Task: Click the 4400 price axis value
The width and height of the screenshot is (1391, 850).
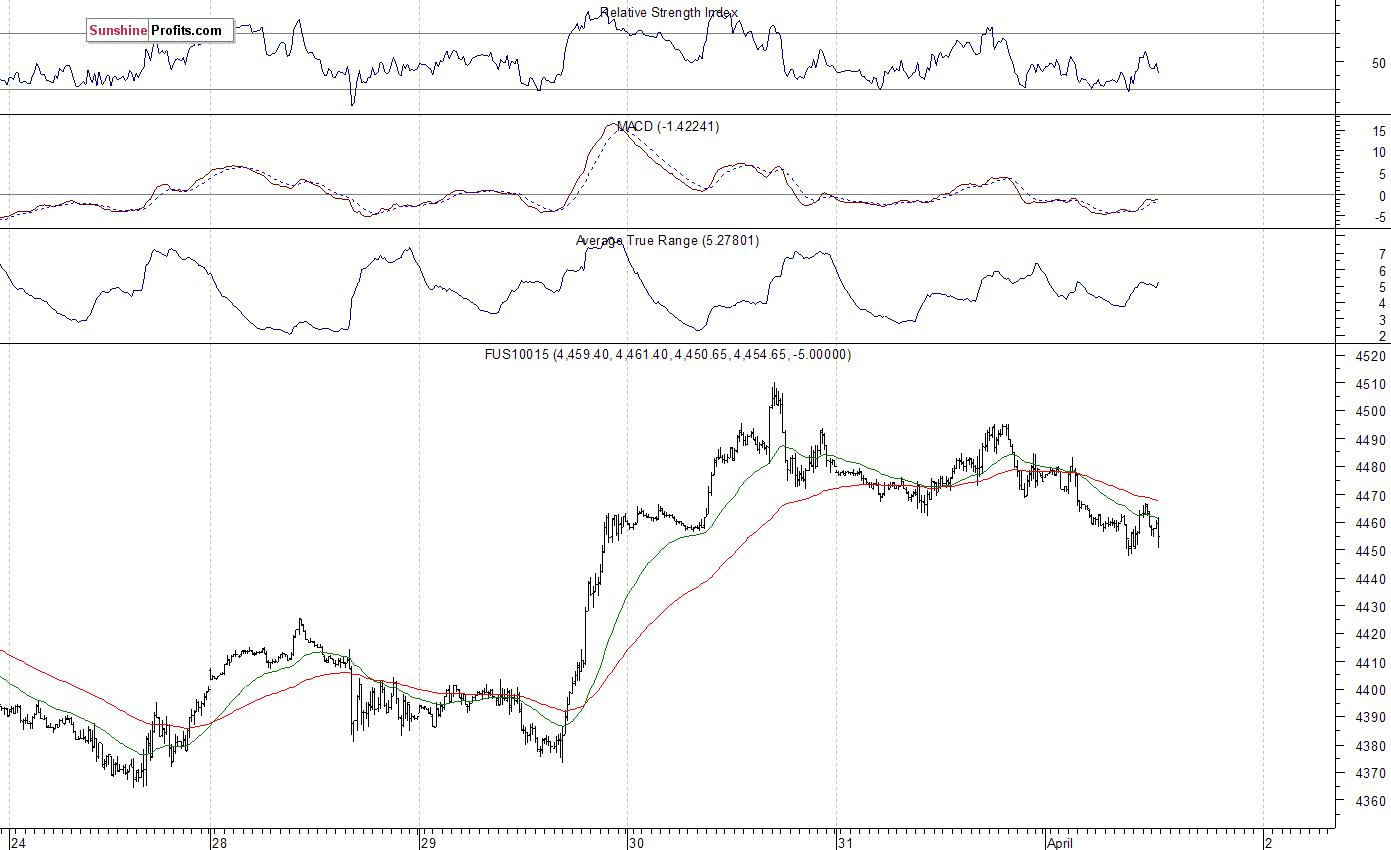Action: coord(1369,691)
